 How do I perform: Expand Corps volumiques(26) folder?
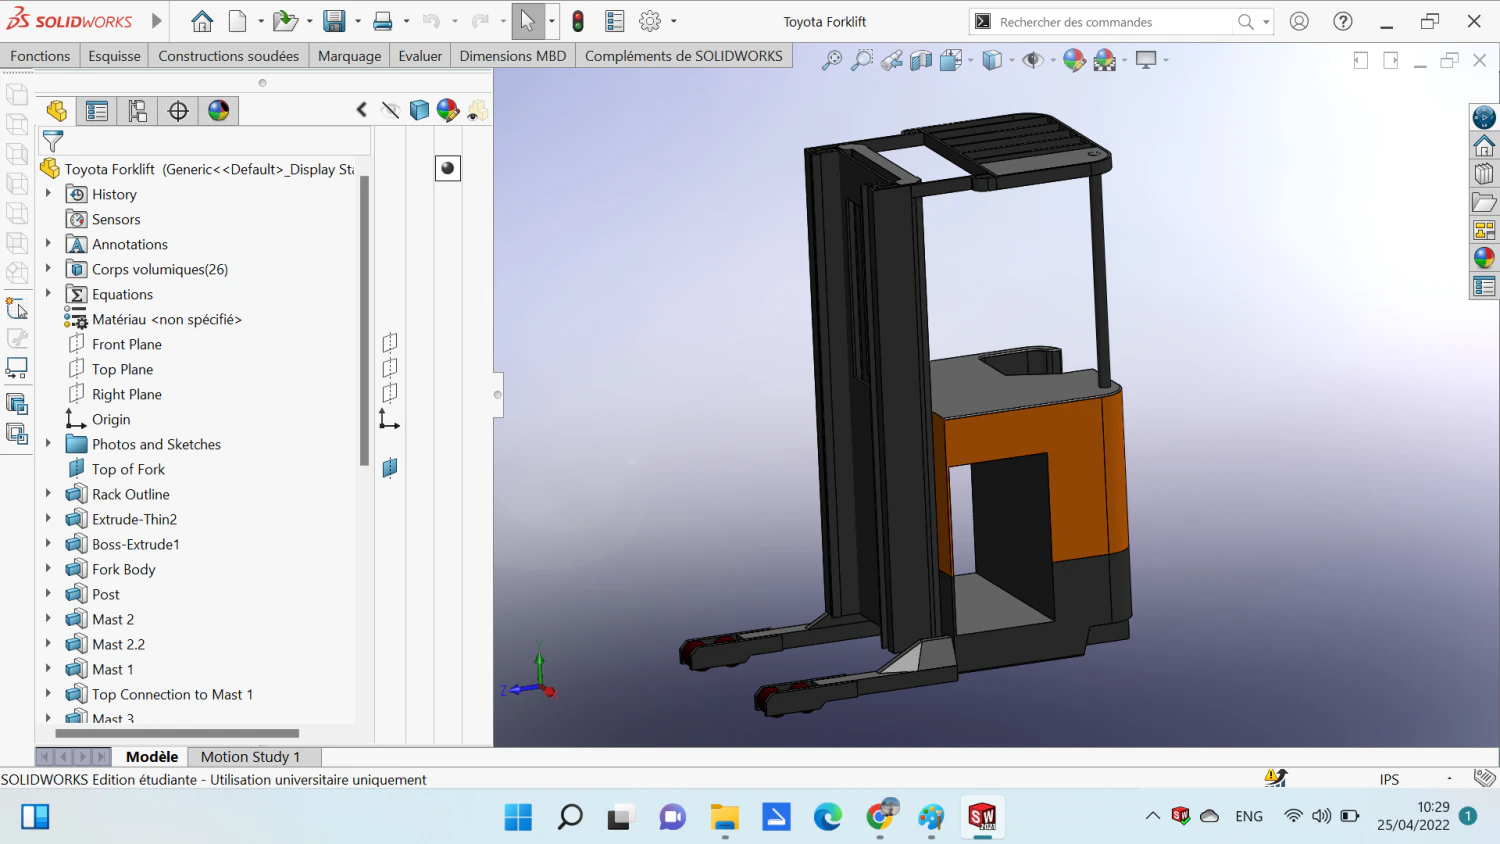48,268
